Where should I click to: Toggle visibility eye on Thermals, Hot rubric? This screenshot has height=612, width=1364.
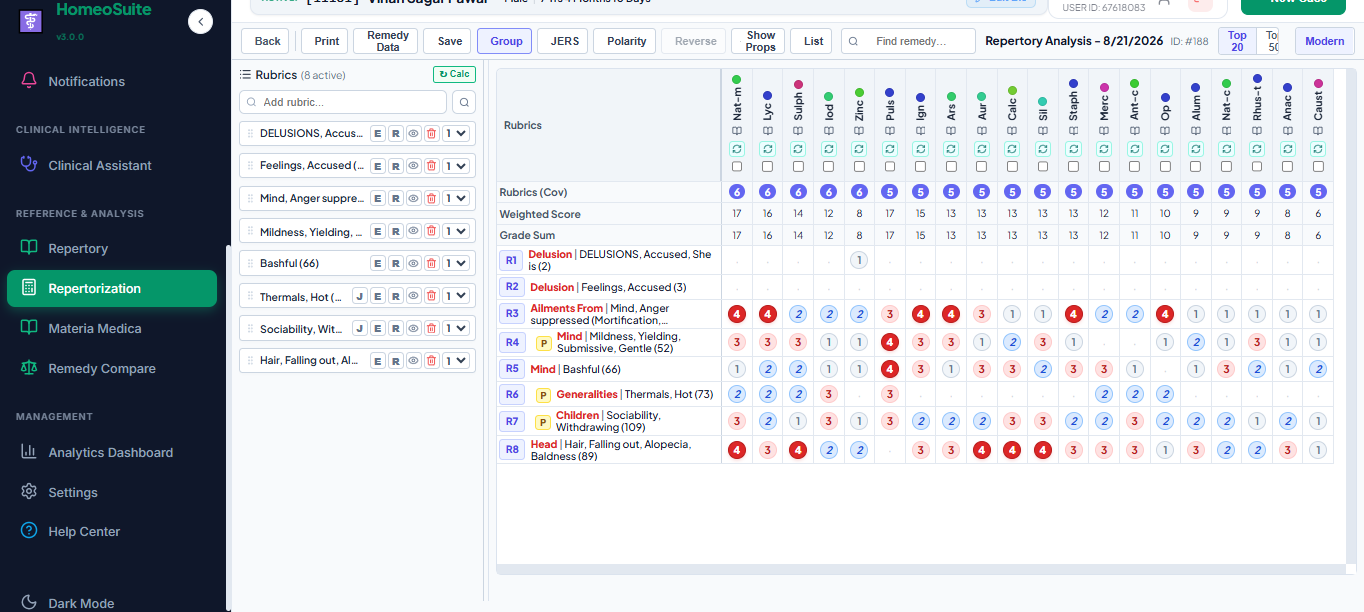click(x=413, y=296)
